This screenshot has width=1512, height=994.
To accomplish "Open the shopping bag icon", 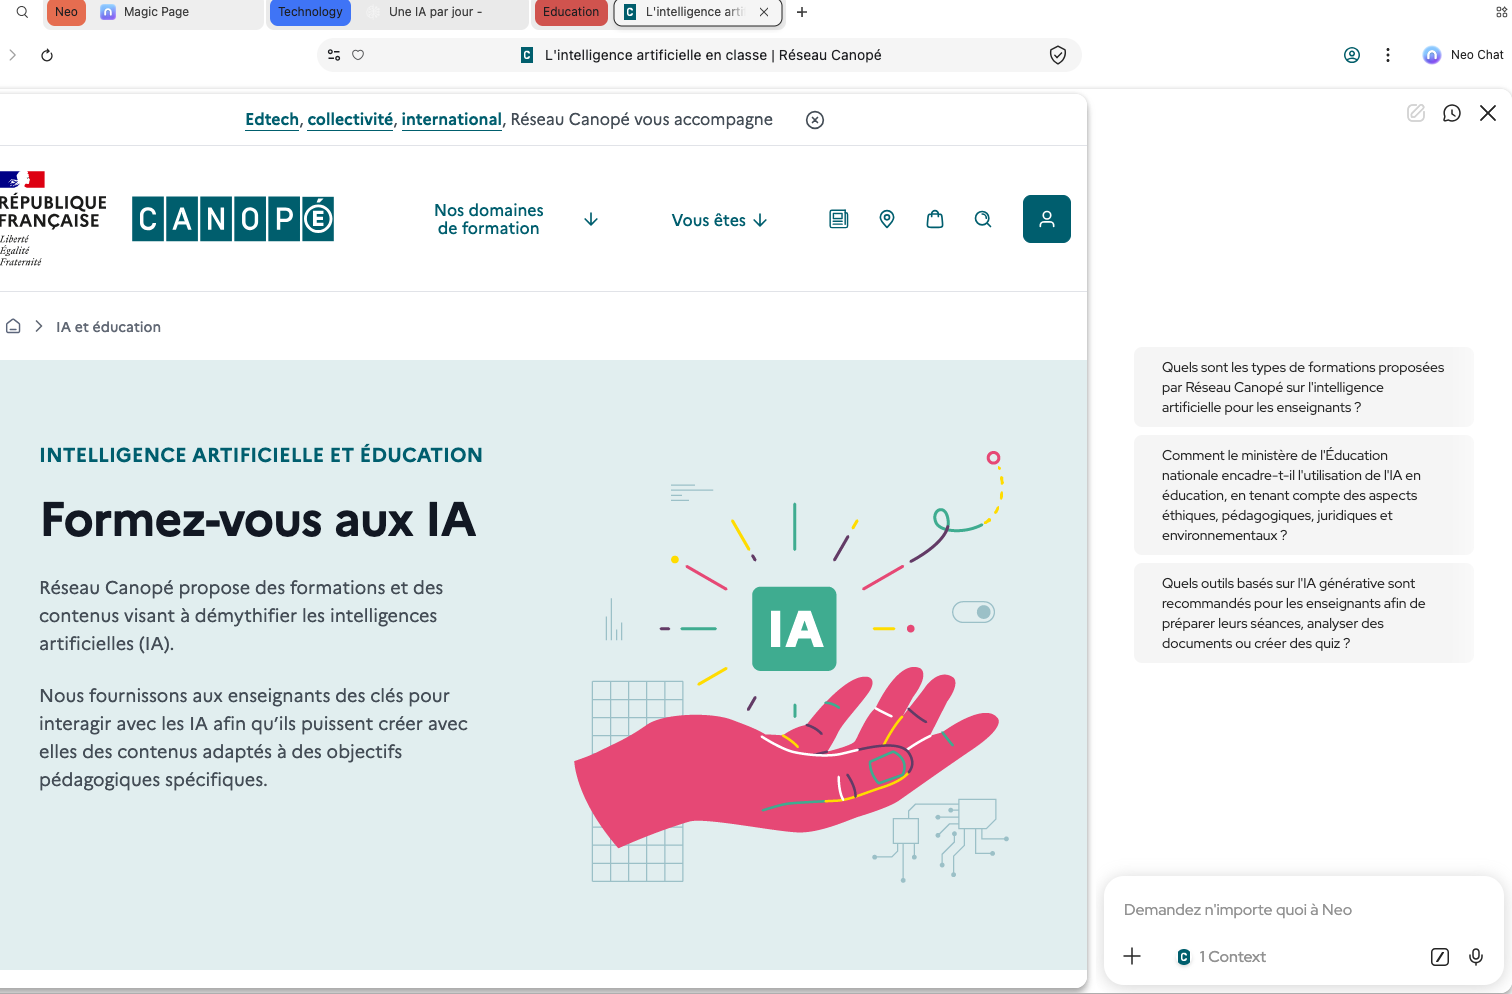I will point(934,219).
